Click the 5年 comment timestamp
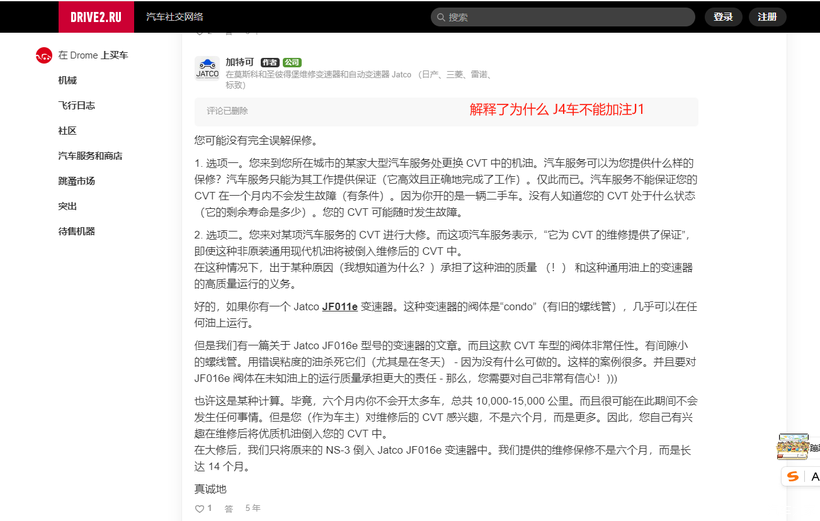Image resolution: width=820 pixels, height=521 pixels. pos(253,508)
